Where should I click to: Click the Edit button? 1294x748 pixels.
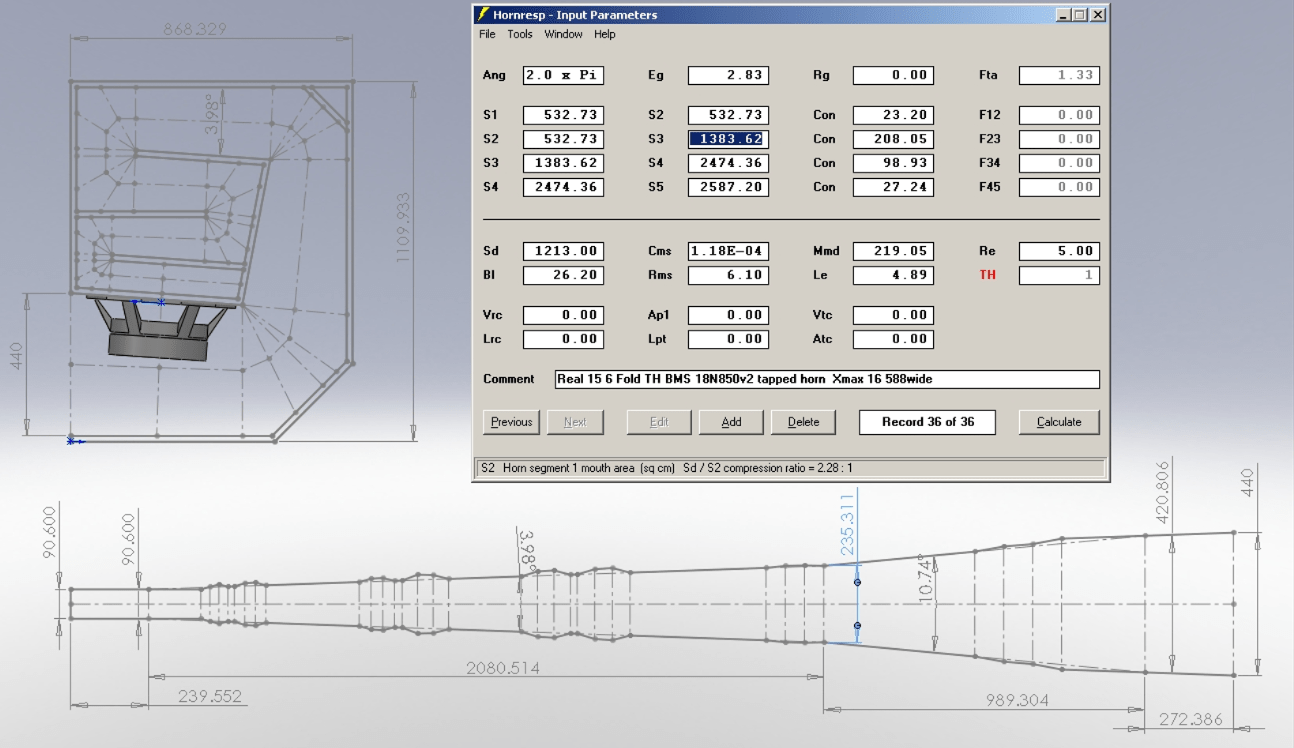click(x=659, y=422)
